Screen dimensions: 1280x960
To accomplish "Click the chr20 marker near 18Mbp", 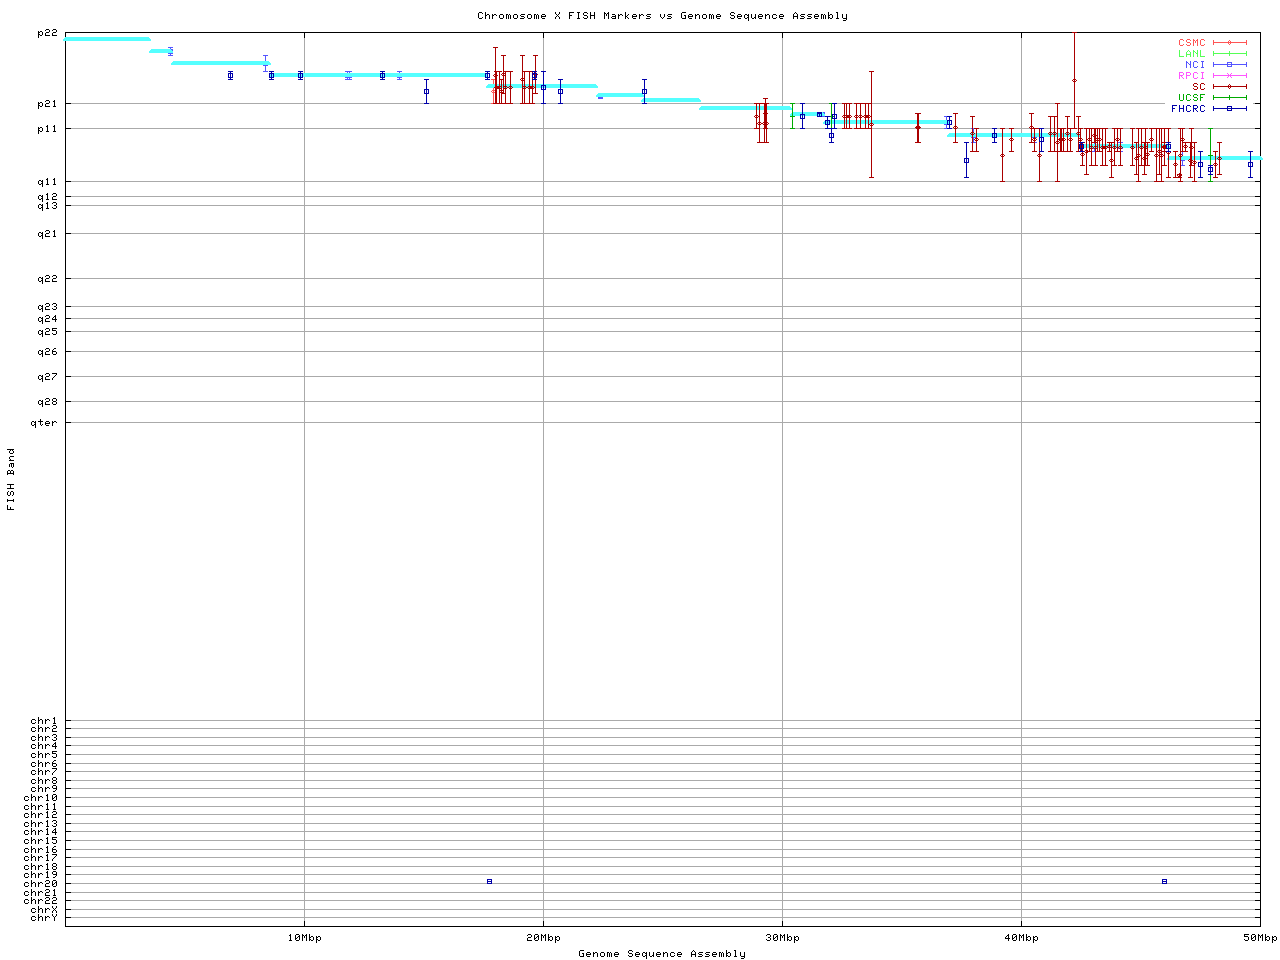I will [489, 881].
